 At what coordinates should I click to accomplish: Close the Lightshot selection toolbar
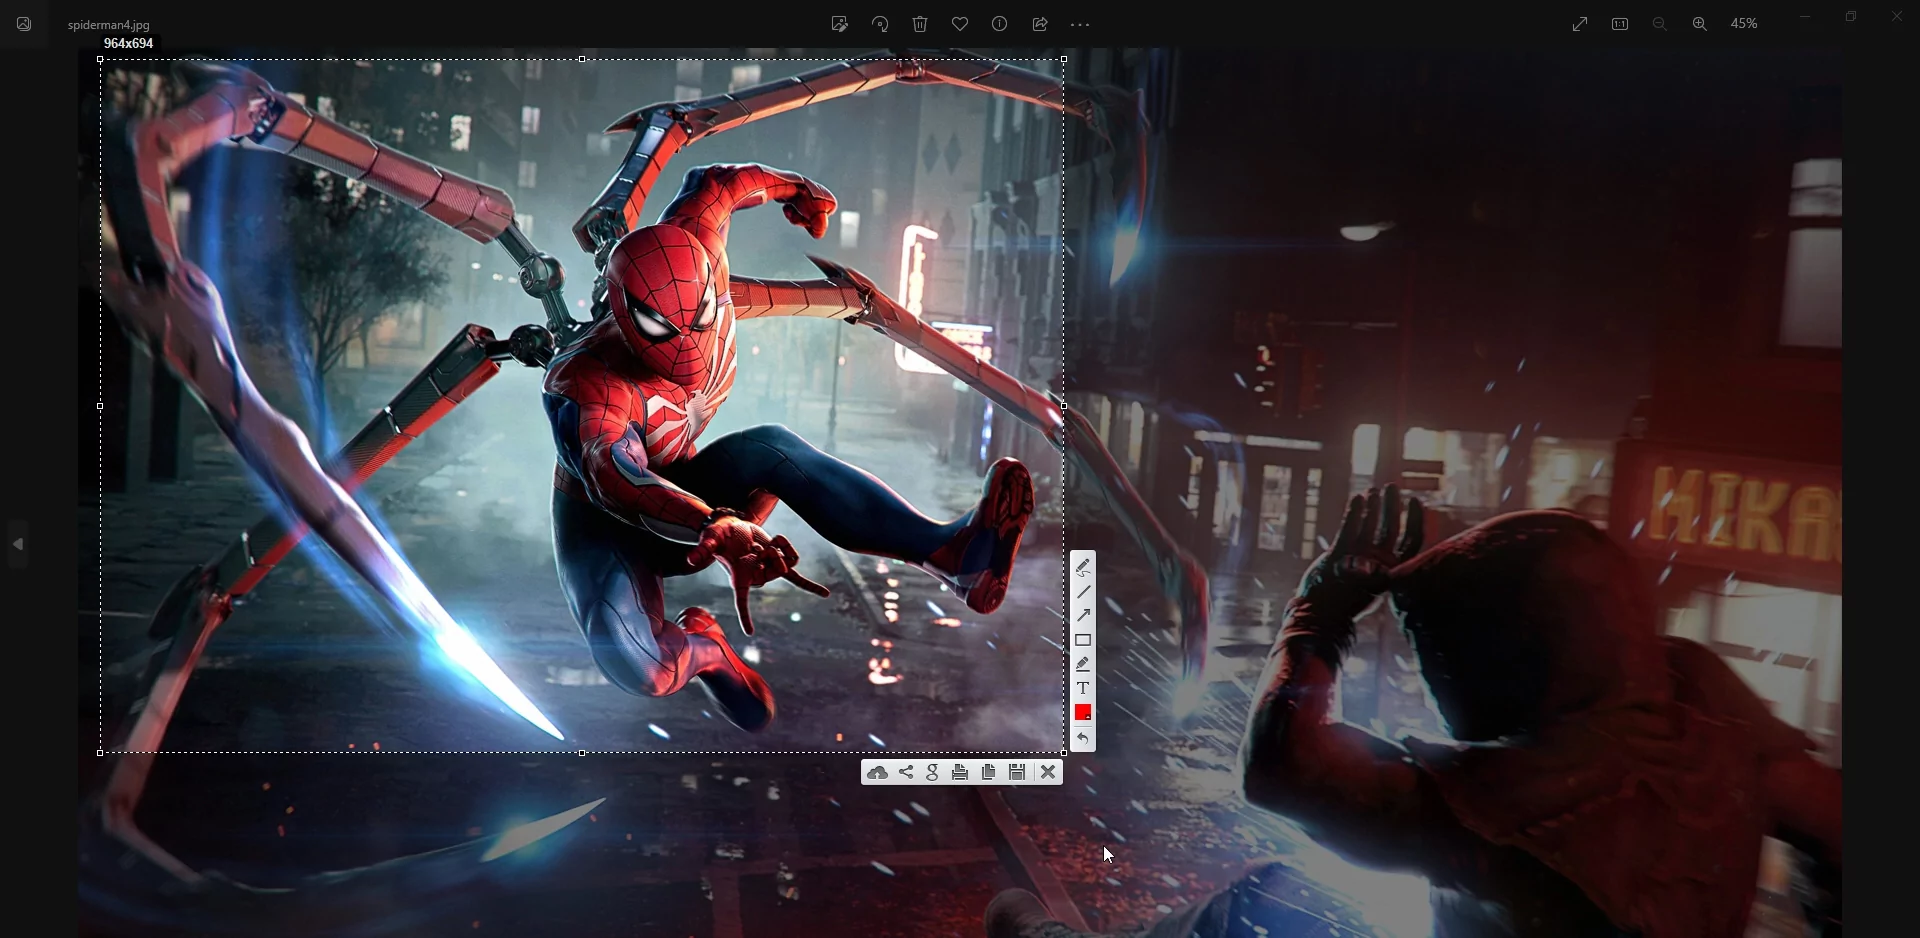click(1049, 773)
